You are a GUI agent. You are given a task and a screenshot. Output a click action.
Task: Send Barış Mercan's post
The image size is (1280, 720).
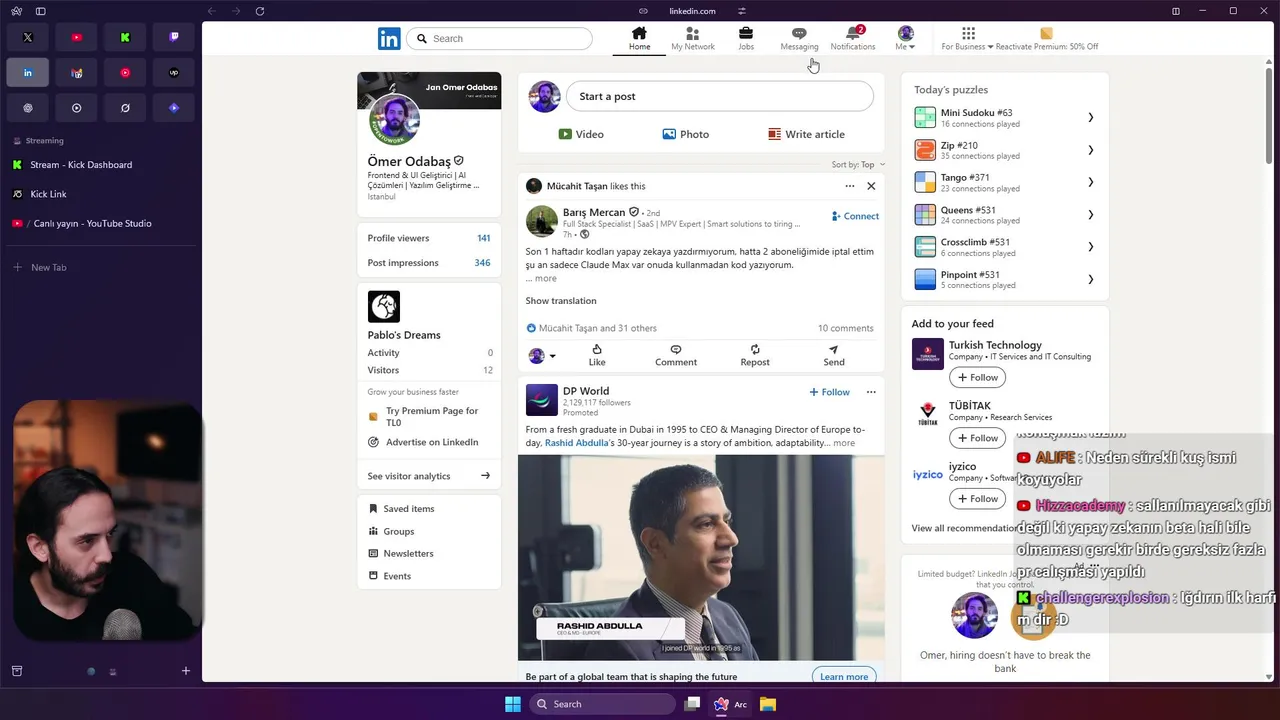click(x=834, y=355)
